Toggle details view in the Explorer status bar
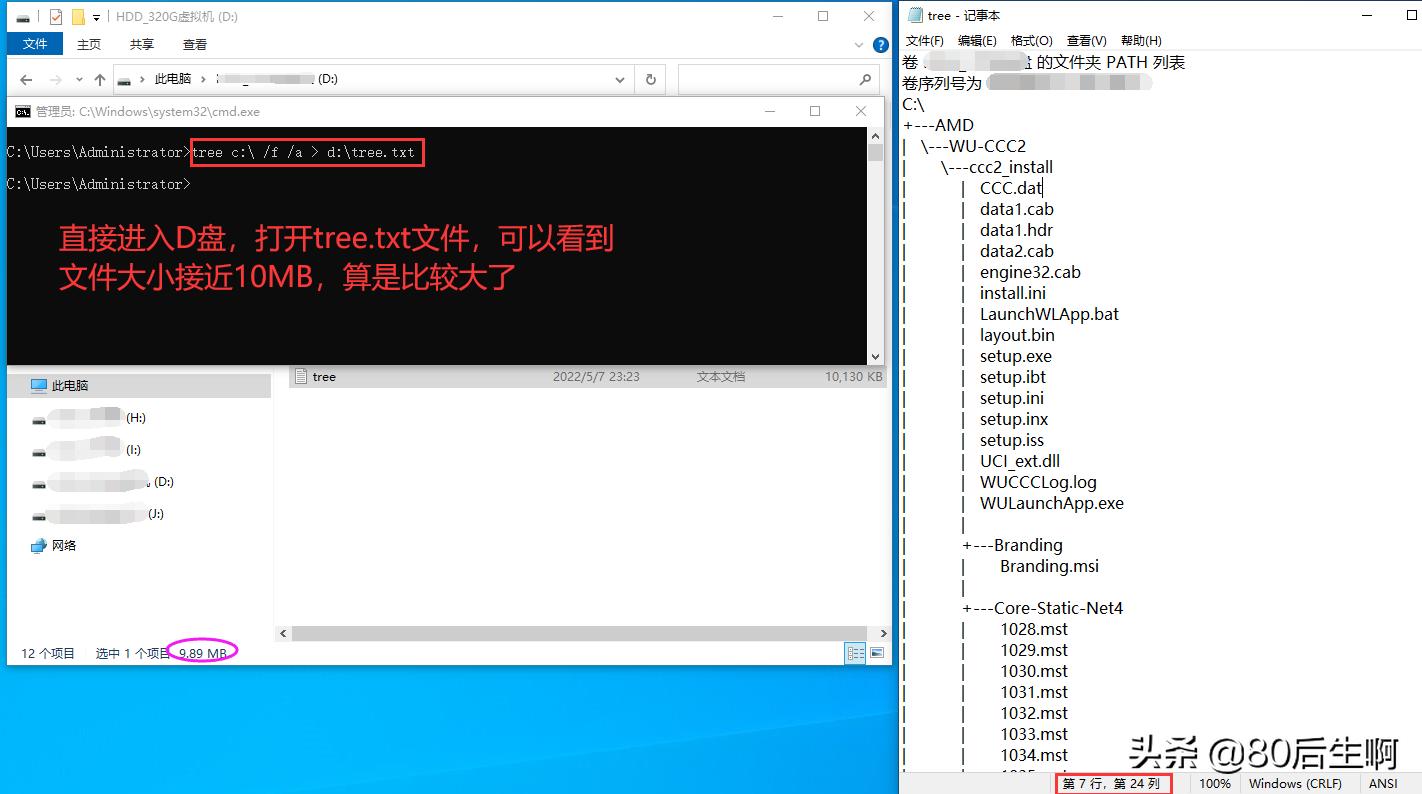 (856, 652)
